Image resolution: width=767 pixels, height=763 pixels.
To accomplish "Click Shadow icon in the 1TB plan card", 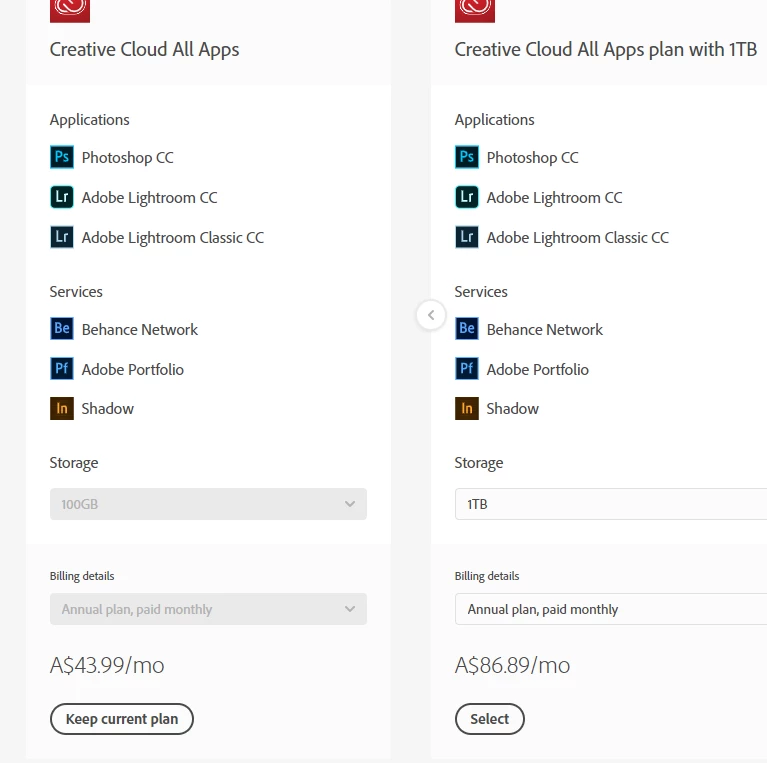I will pyautogui.click(x=467, y=408).
